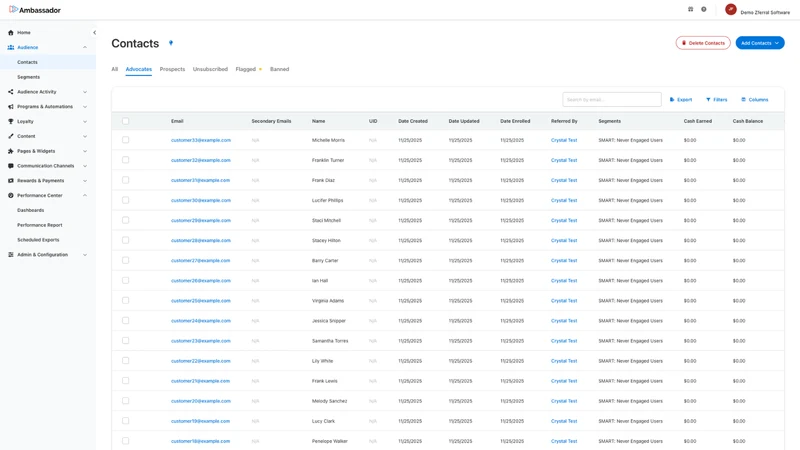Viewport: 800px width, 450px height.
Task: Click the Loyalty trophy icon
Action: [x=11, y=121]
